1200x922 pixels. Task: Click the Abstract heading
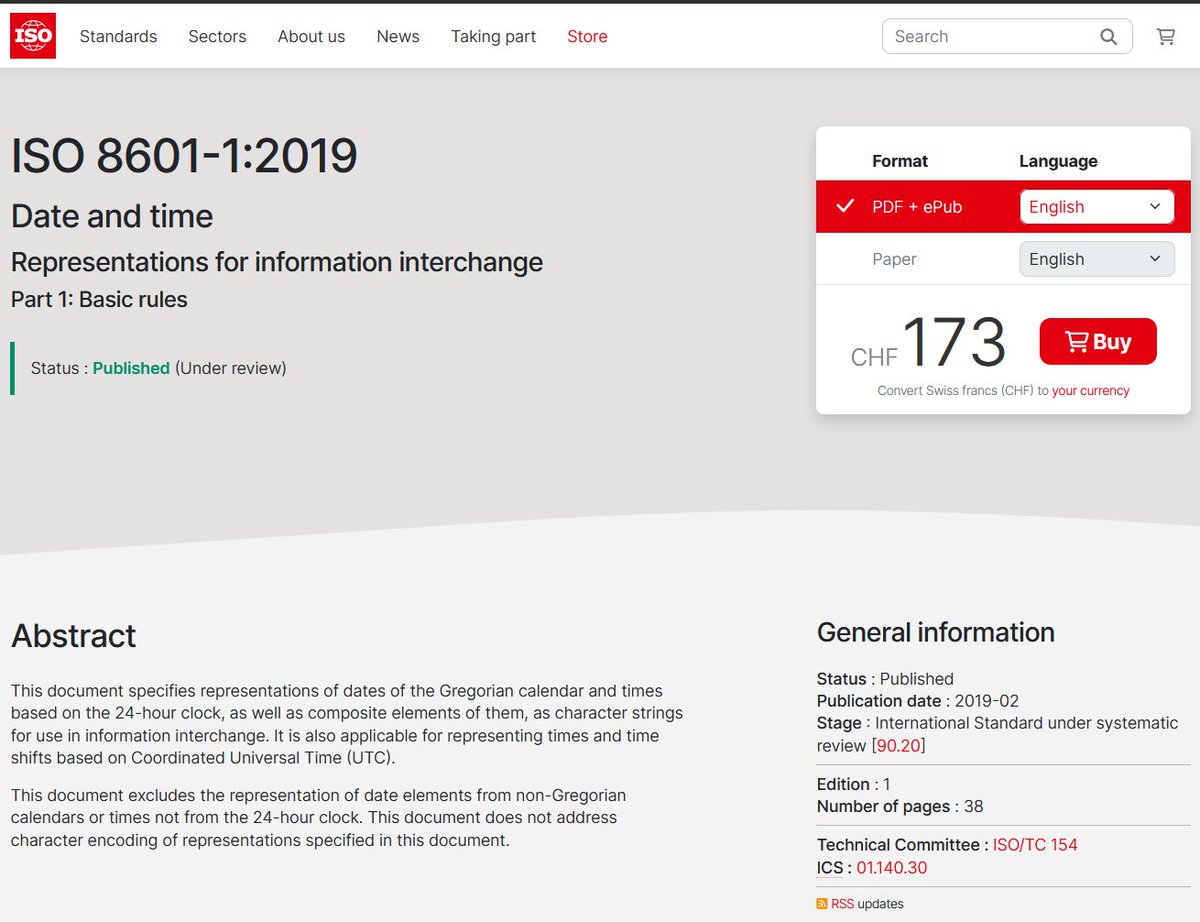(x=74, y=636)
